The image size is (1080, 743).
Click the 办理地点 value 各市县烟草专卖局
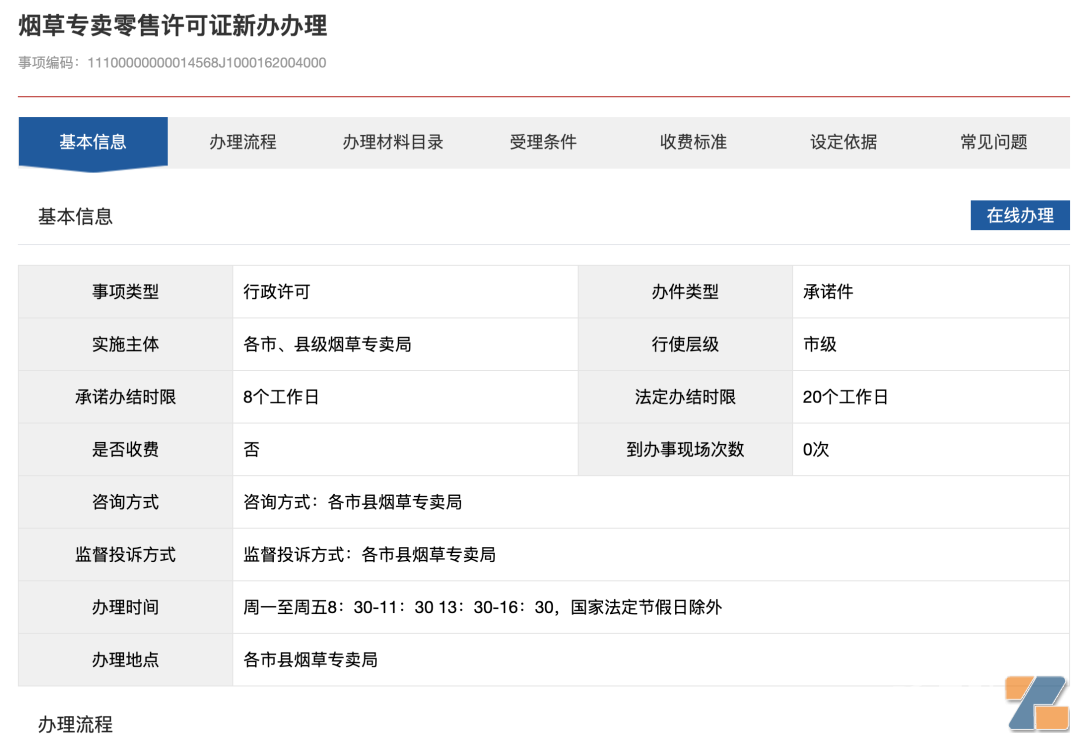pos(310,660)
